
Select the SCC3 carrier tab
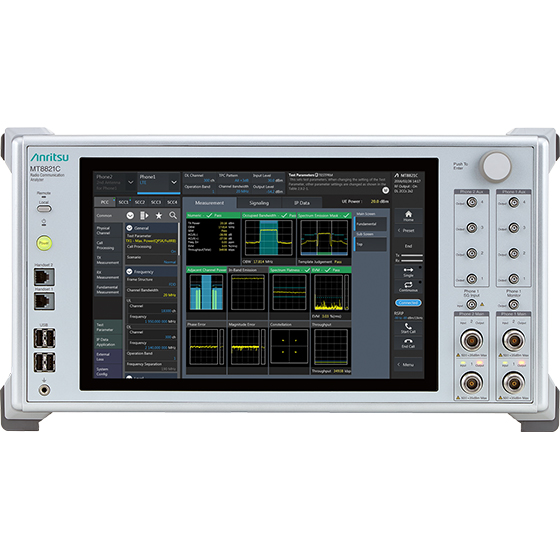[156, 202]
